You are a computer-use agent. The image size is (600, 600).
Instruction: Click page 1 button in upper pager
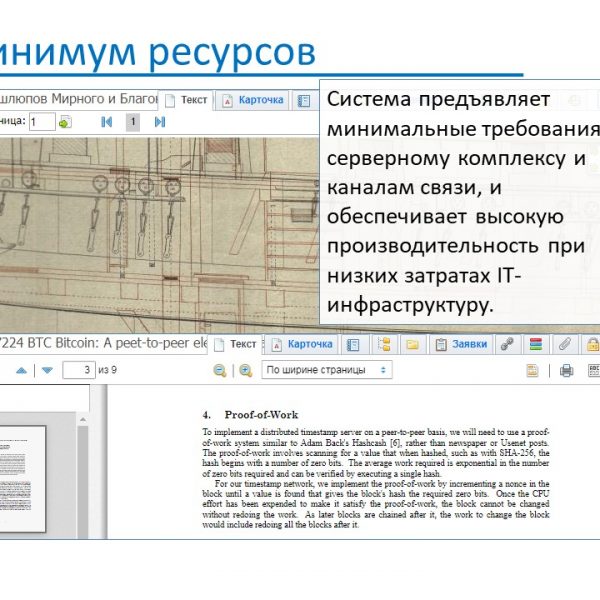tap(133, 122)
